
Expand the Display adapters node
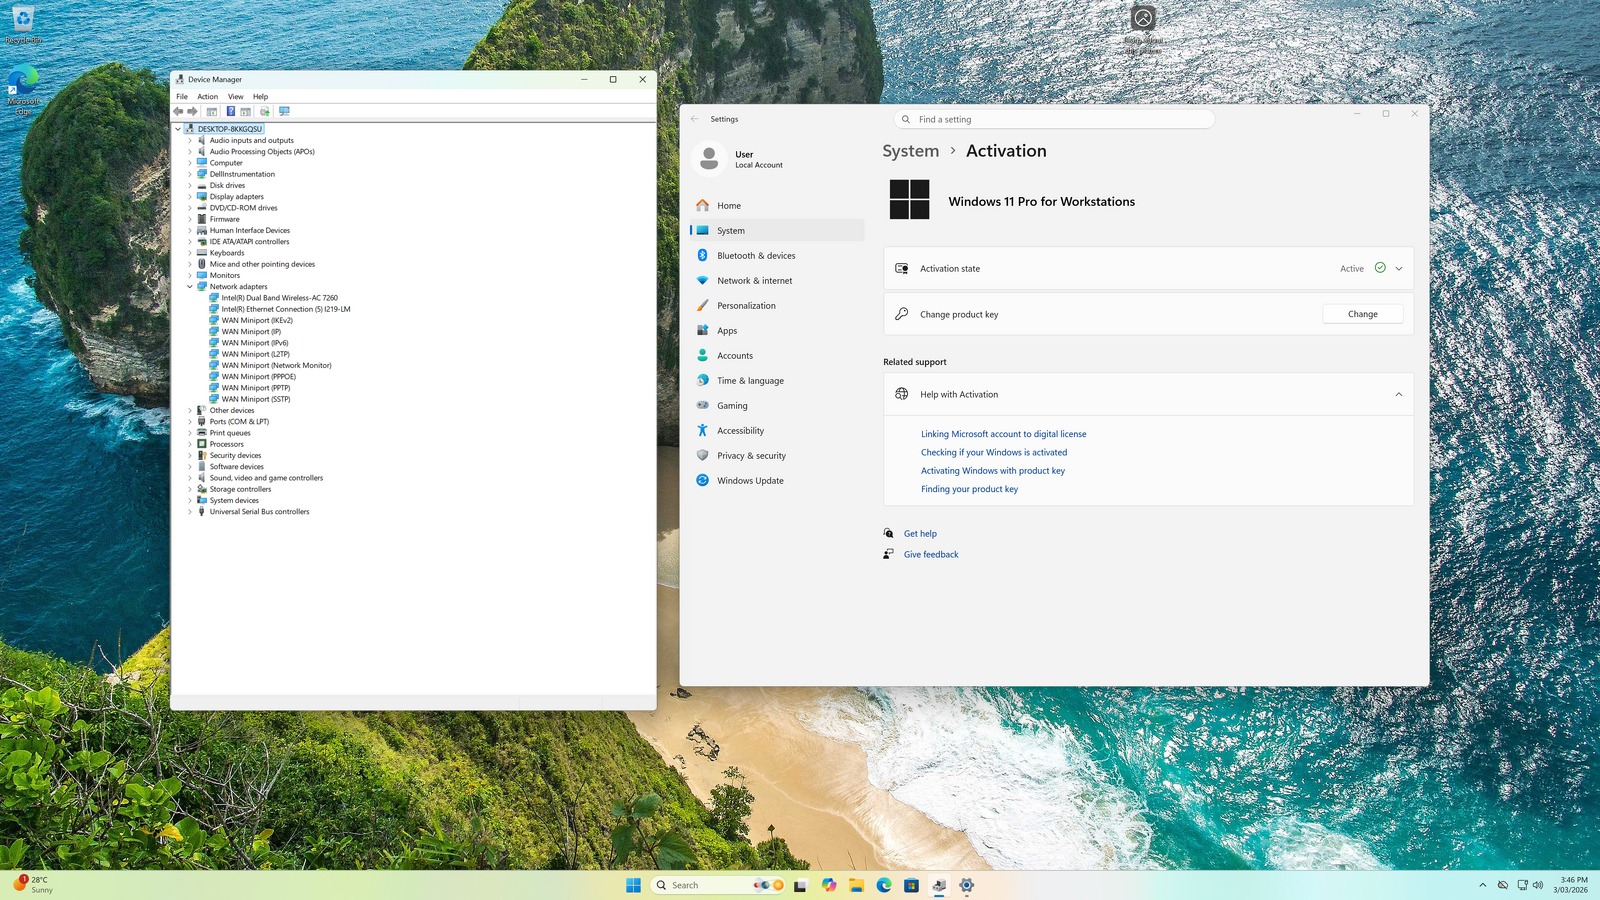[x=190, y=197]
